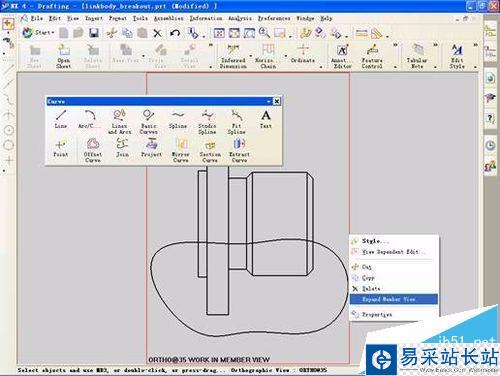The height and width of the screenshot is (376, 500).
Task: Choose Delete in the context menu
Action: tap(394, 288)
